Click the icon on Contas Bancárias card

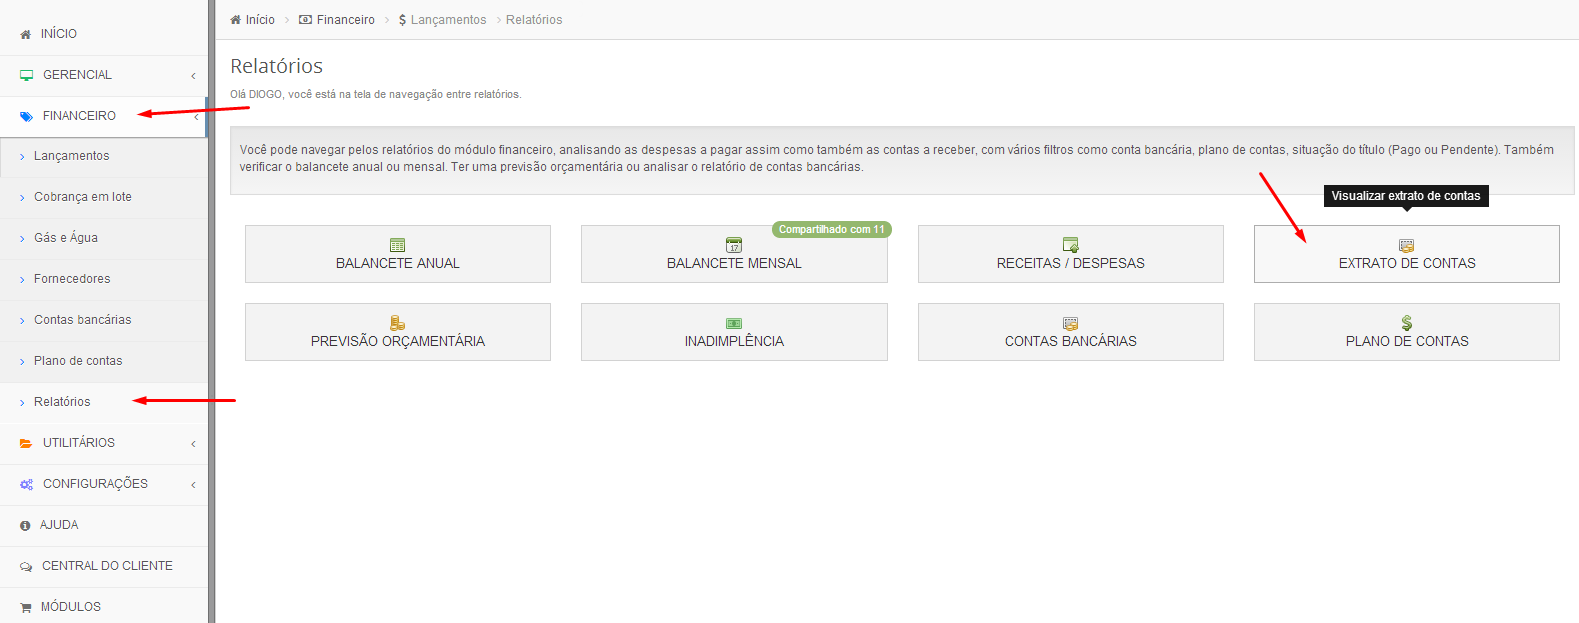coord(1071,323)
